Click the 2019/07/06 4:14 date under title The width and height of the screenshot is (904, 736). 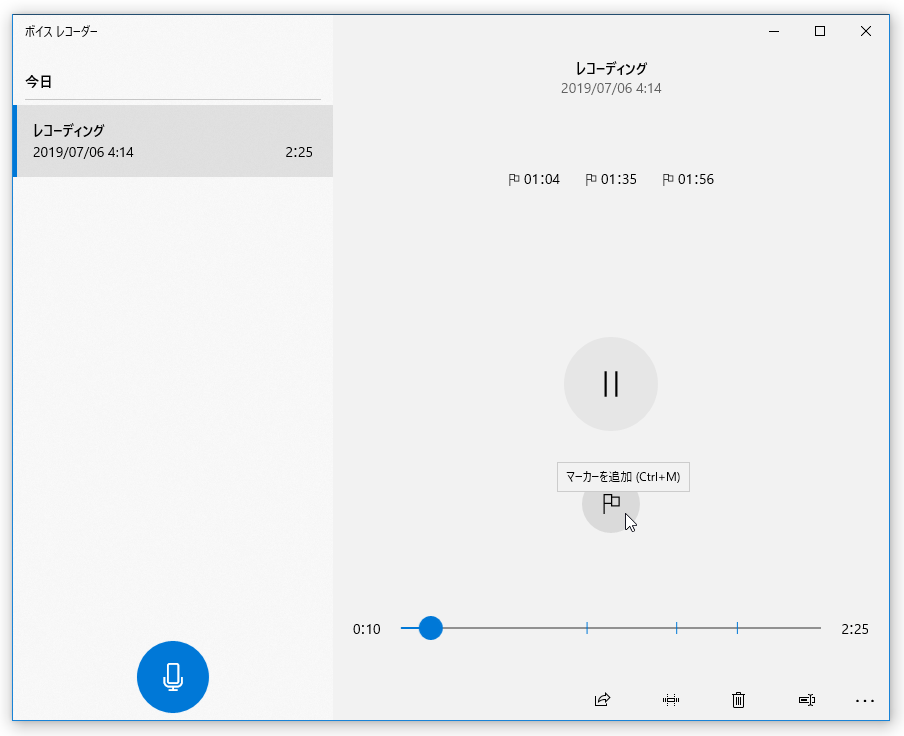click(611, 88)
